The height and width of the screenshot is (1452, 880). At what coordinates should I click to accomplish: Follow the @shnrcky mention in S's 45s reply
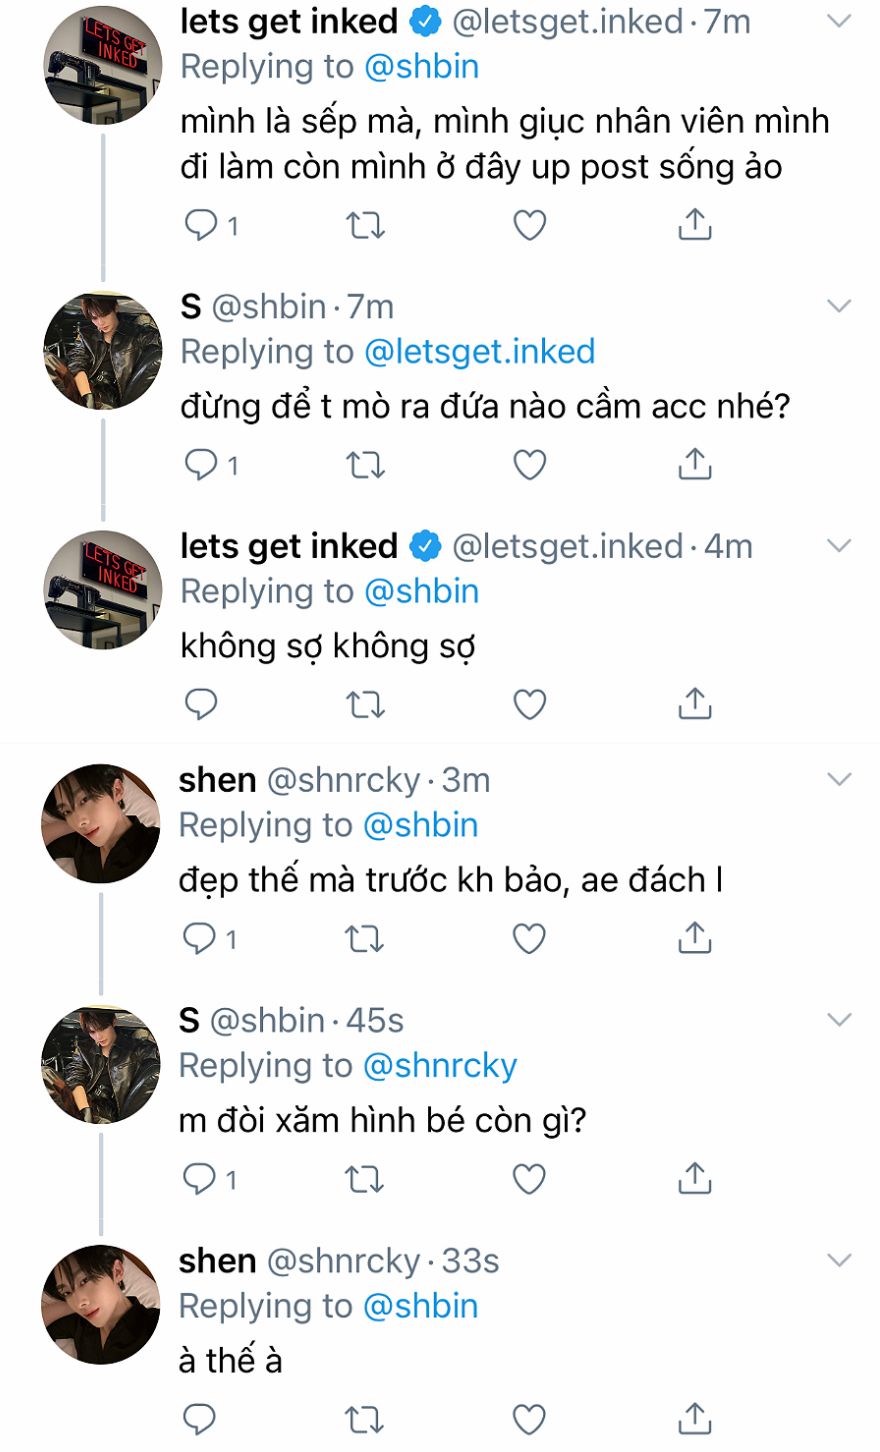pos(440,1066)
